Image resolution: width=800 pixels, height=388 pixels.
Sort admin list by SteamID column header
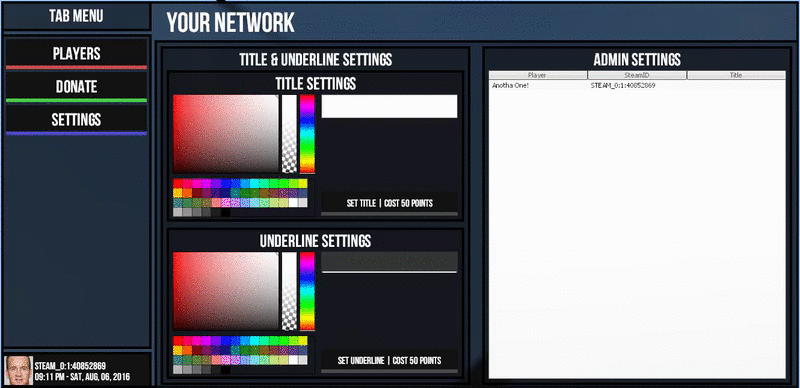(x=637, y=75)
